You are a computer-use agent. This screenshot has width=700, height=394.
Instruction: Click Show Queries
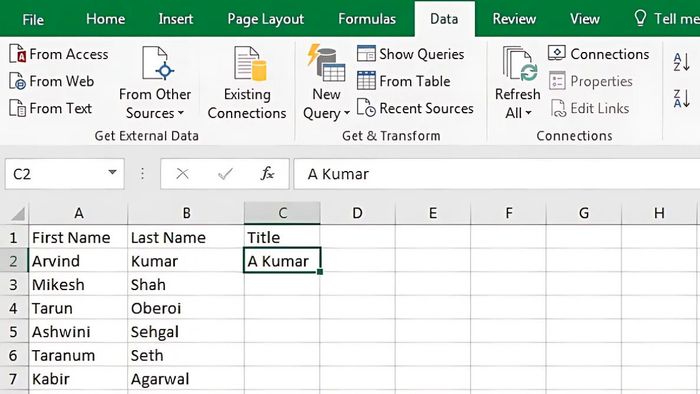click(411, 54)
